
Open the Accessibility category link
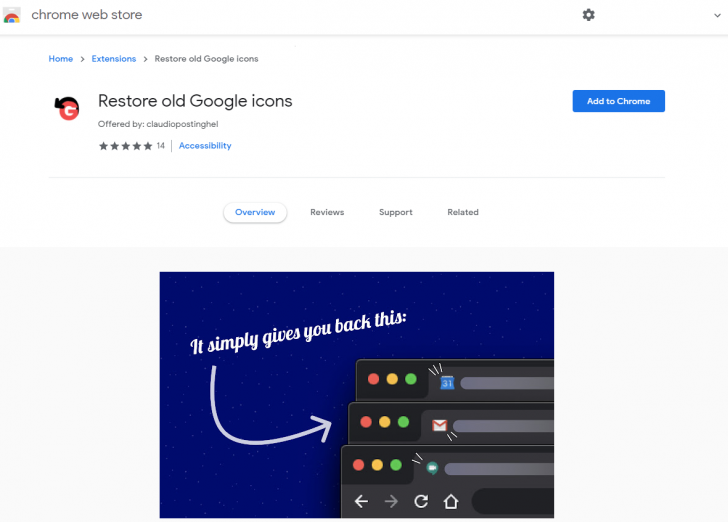[205, 146]
